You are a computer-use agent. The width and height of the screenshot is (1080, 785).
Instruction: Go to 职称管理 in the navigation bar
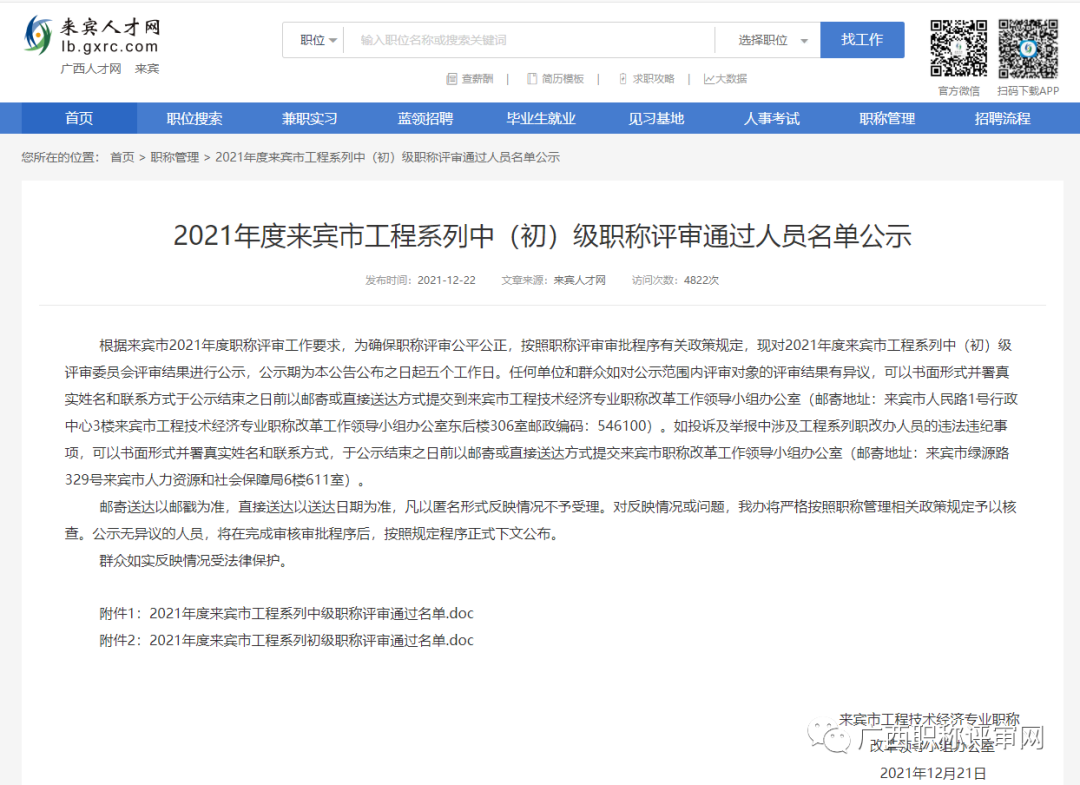coord(887,118)
